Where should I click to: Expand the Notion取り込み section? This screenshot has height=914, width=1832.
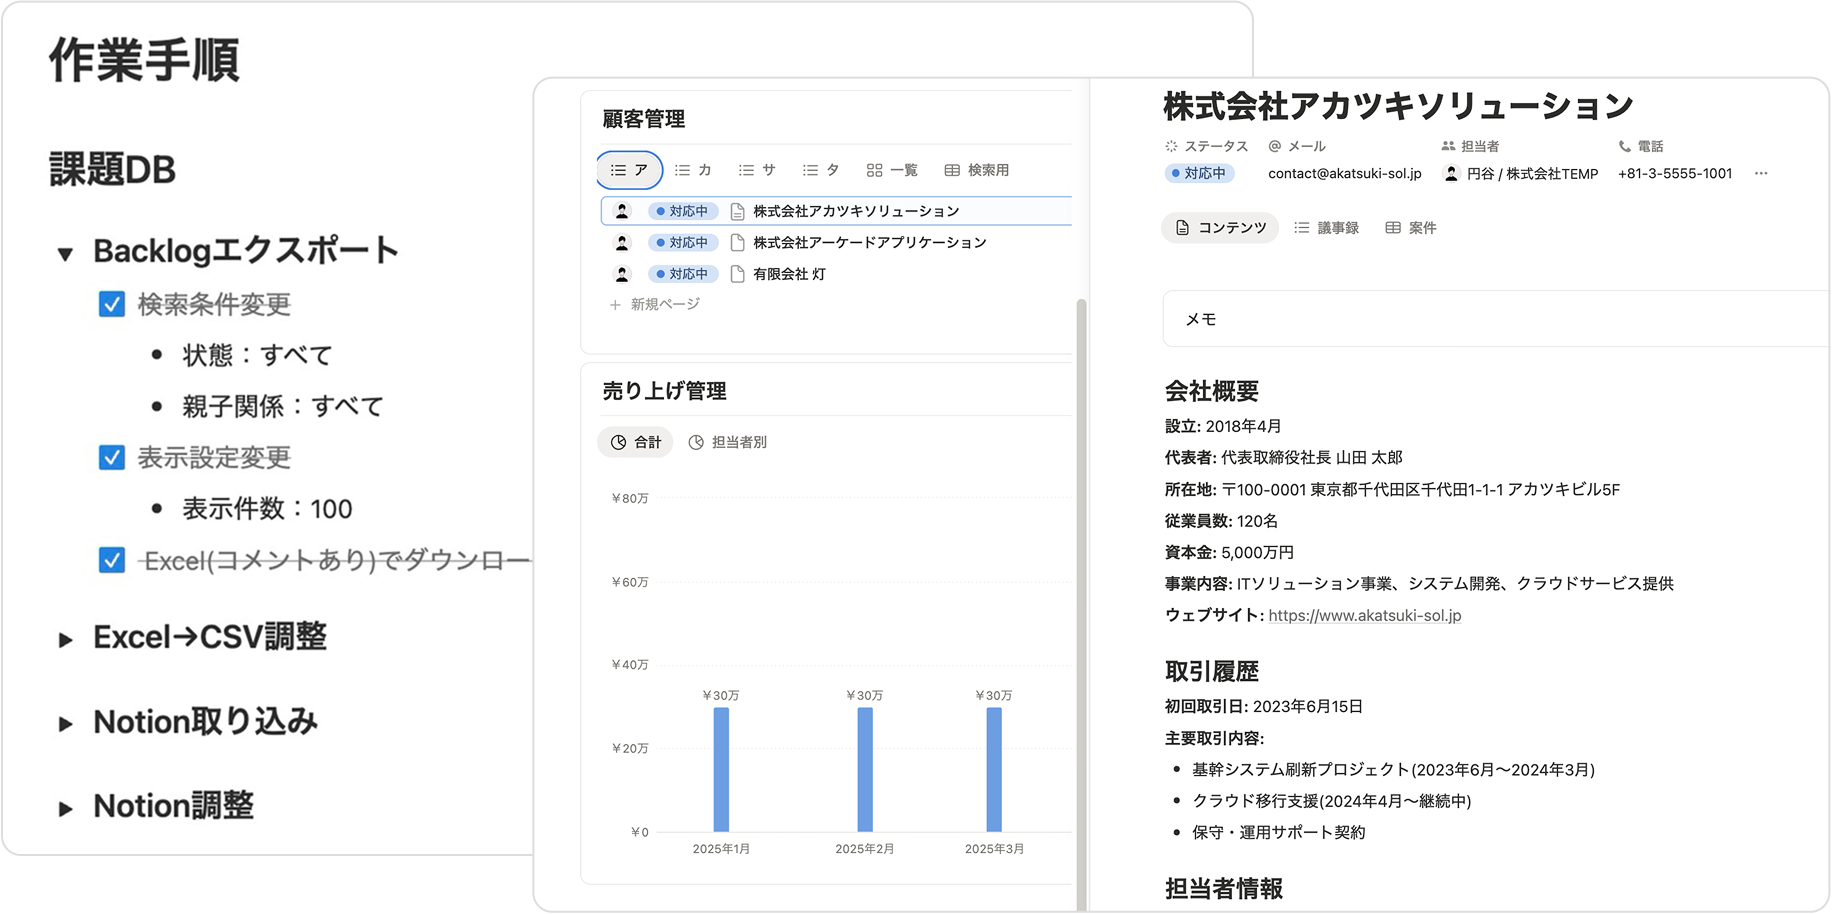(x=66, y=721)
